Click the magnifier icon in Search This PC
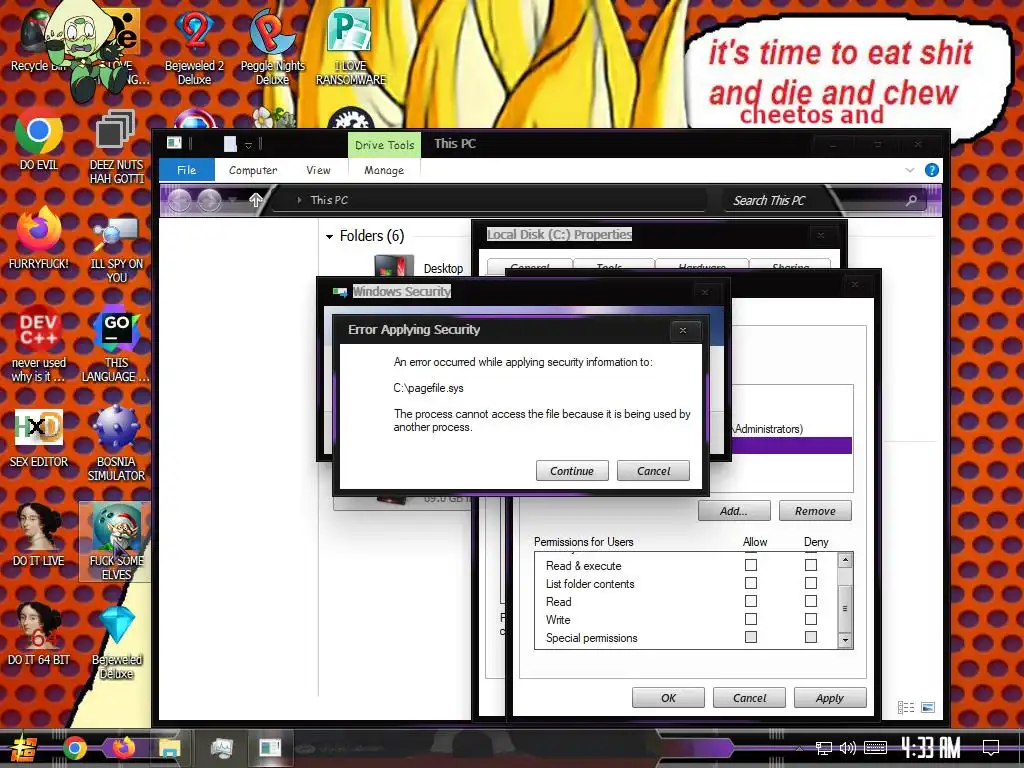1024x768 pixels. pyautogui.click(x=911, y=200)
